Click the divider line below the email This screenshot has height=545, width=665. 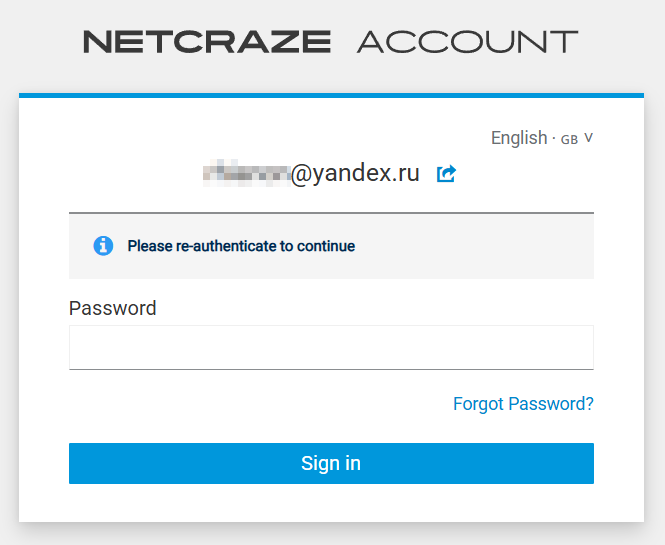pos(331,213)
